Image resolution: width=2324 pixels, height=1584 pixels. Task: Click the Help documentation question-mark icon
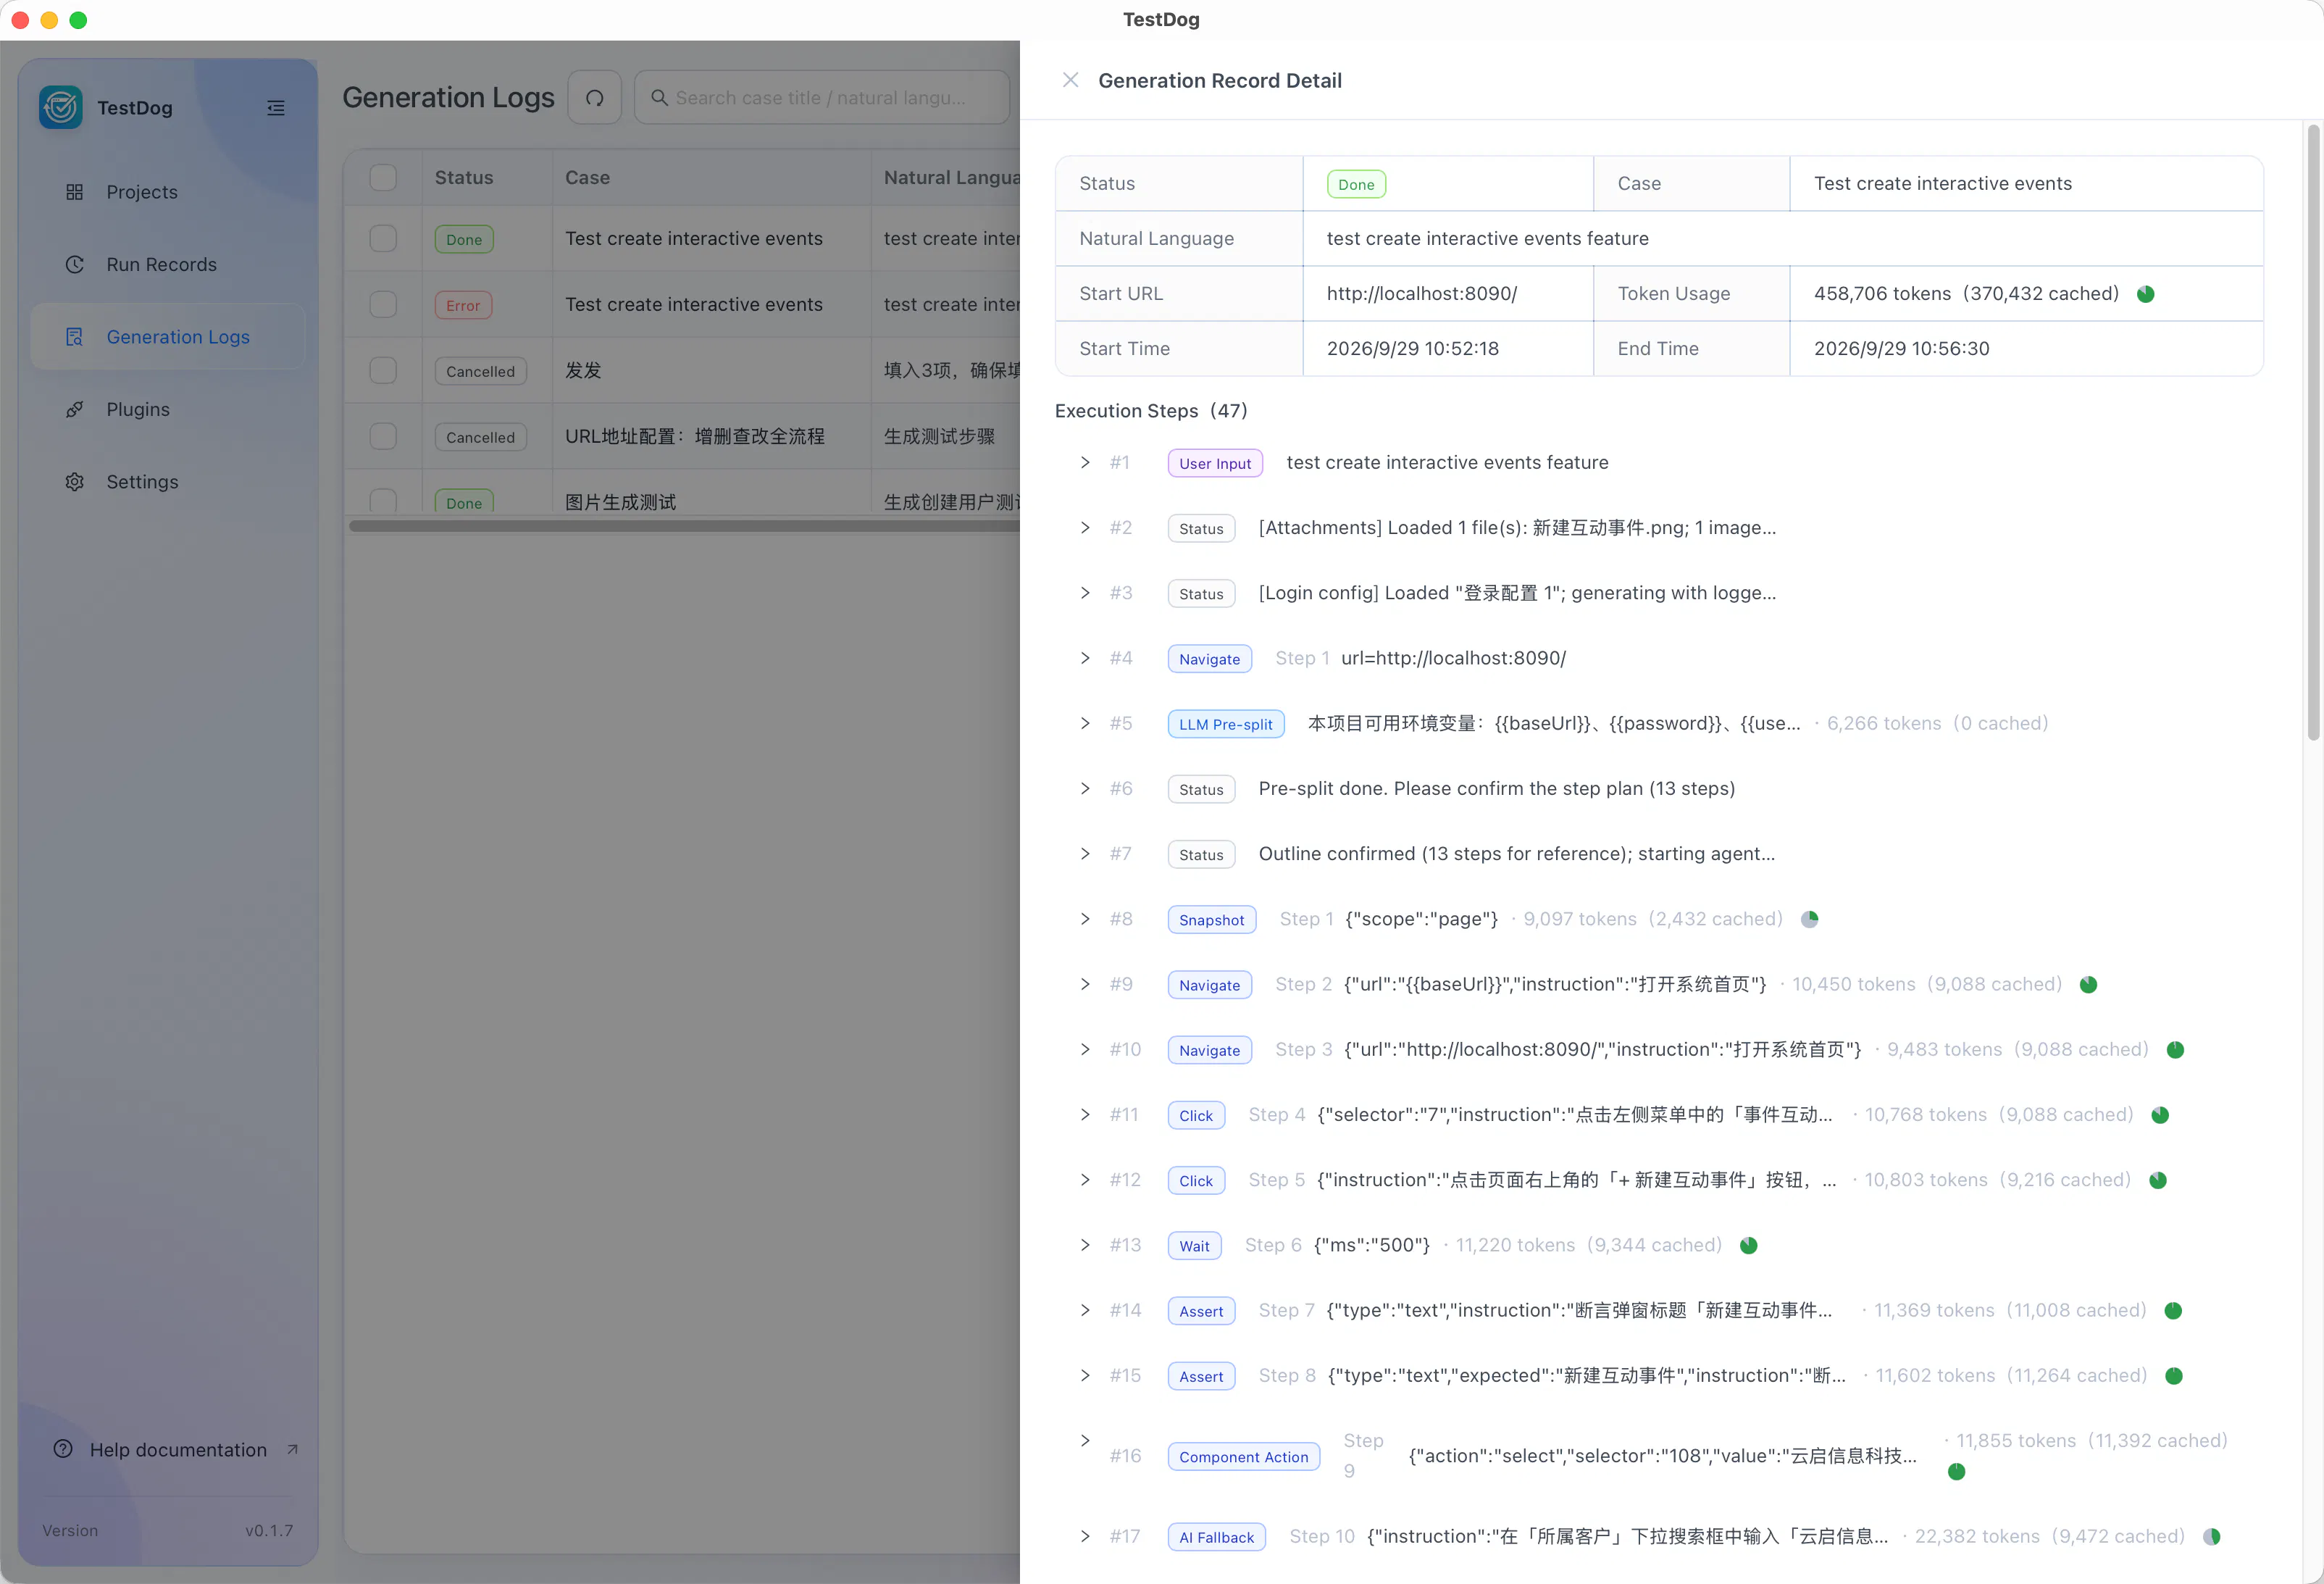[63, 1449]
